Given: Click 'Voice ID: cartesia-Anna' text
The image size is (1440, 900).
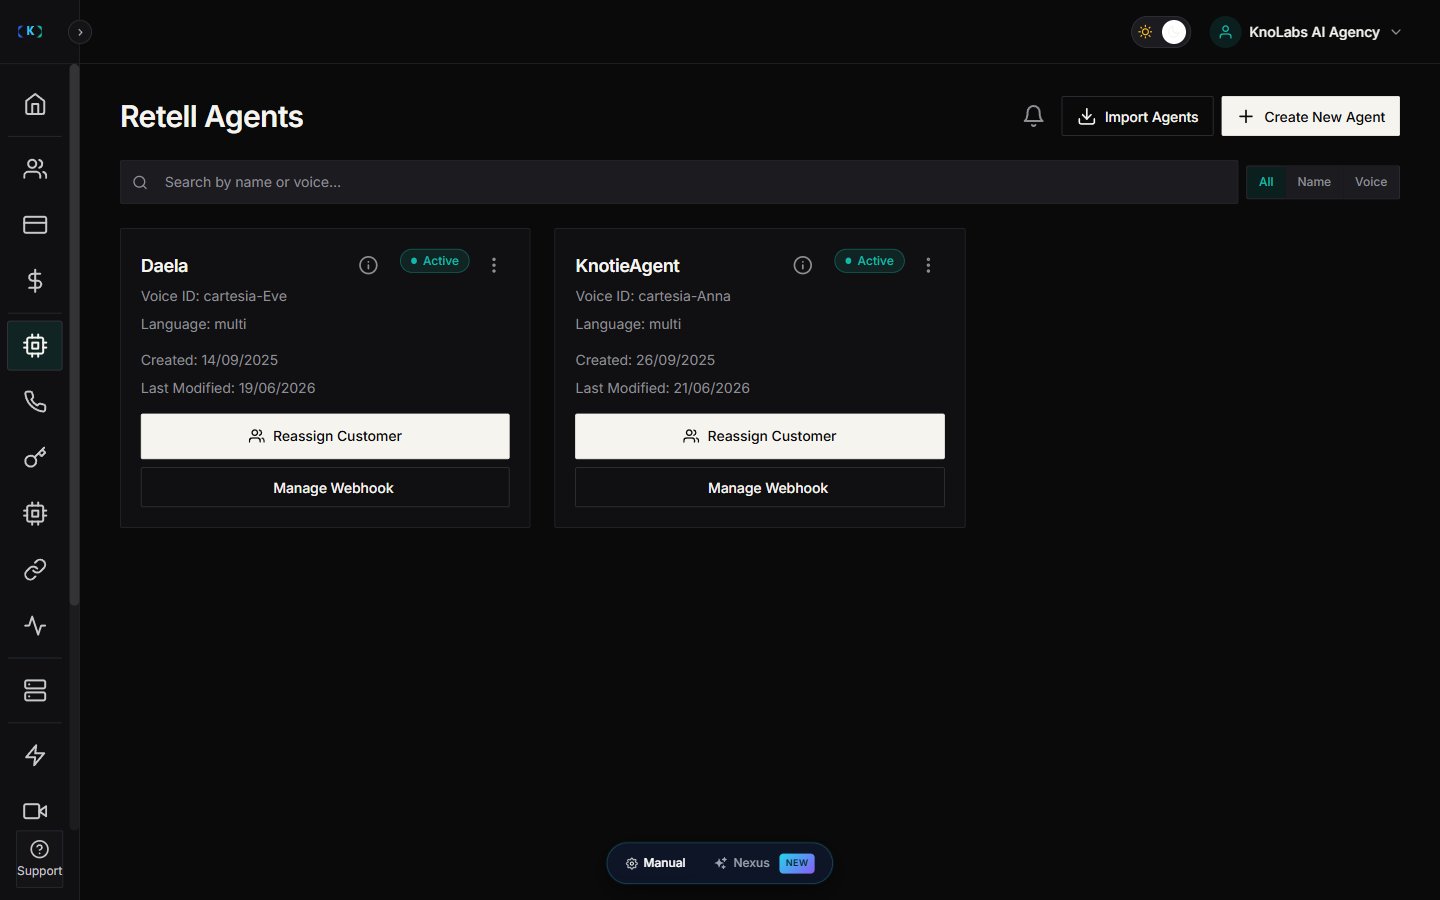Looking at the screenshot, I should [653, 296].
